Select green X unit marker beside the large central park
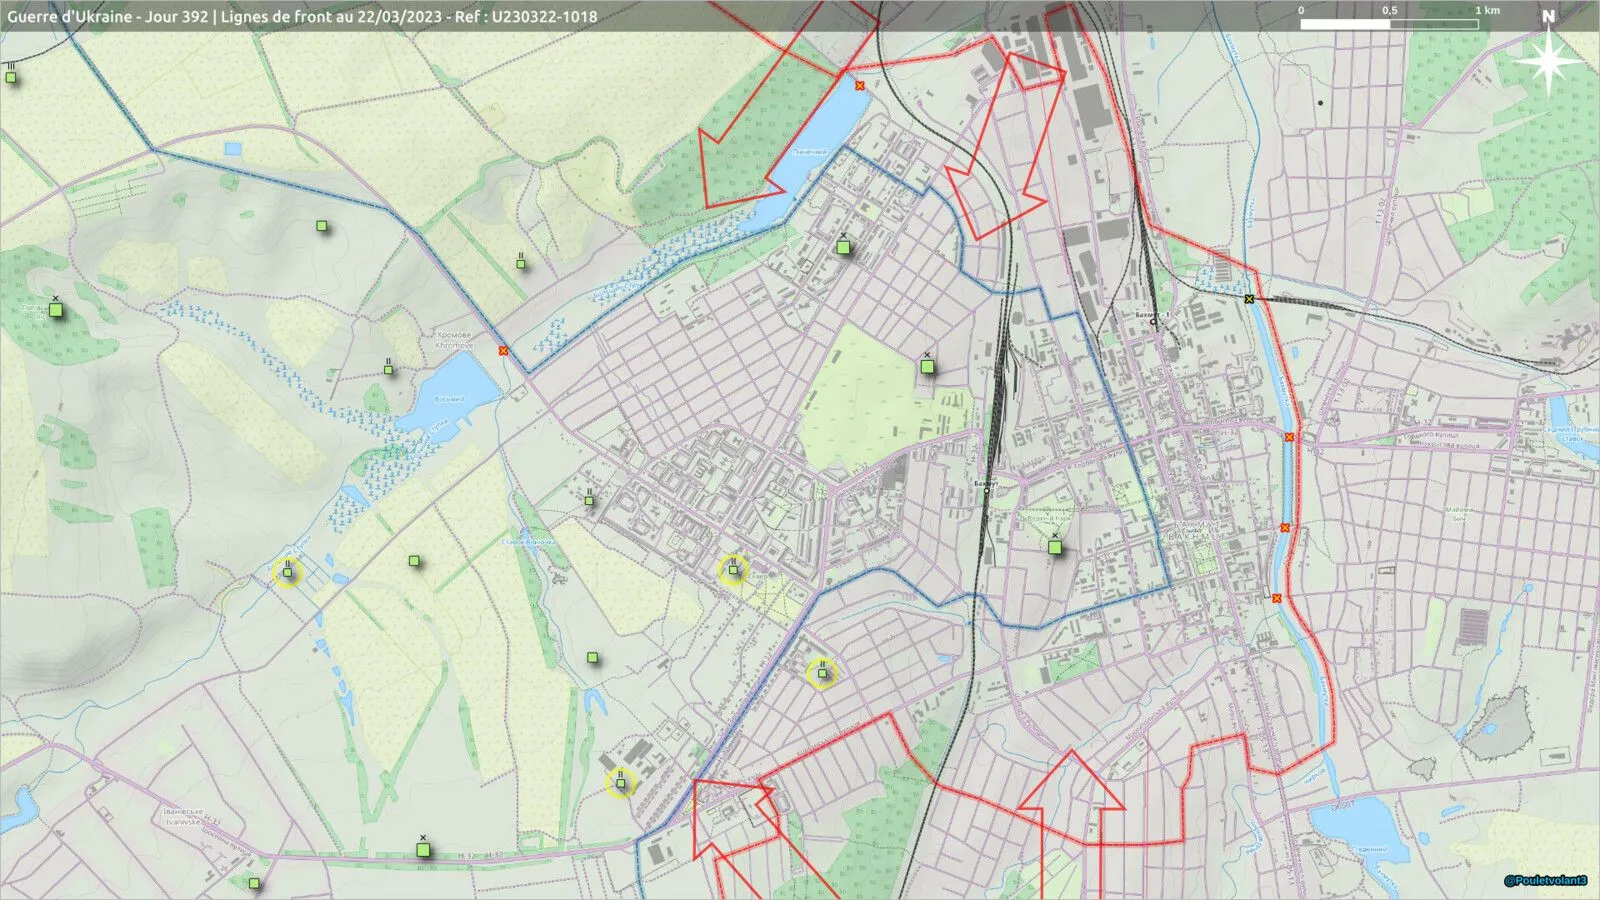 click(927, 364)
